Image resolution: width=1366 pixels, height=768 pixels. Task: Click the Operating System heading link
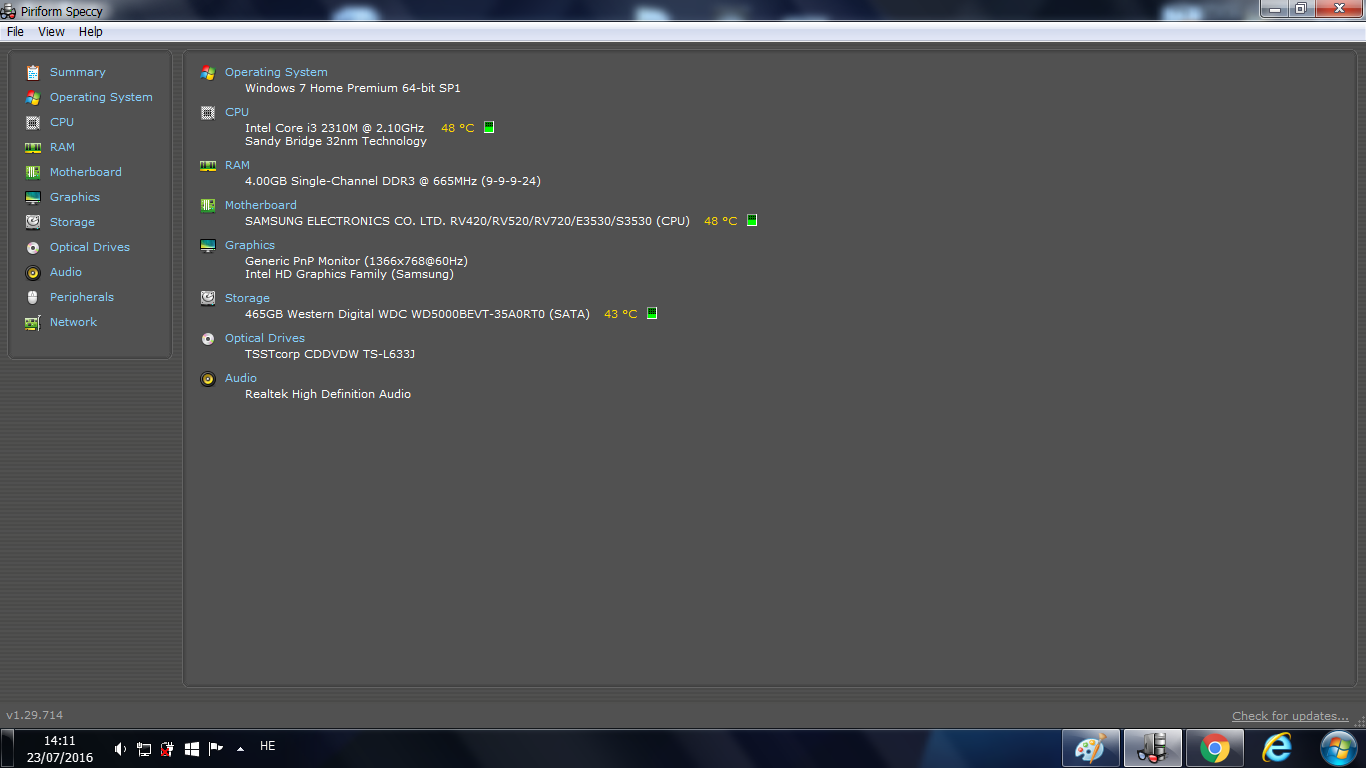[x=276, y=72]
